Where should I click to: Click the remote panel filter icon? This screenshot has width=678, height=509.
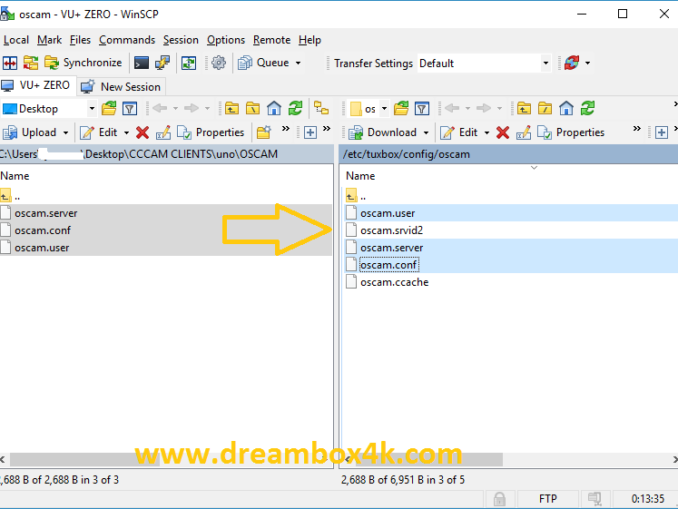click(422, 109)
